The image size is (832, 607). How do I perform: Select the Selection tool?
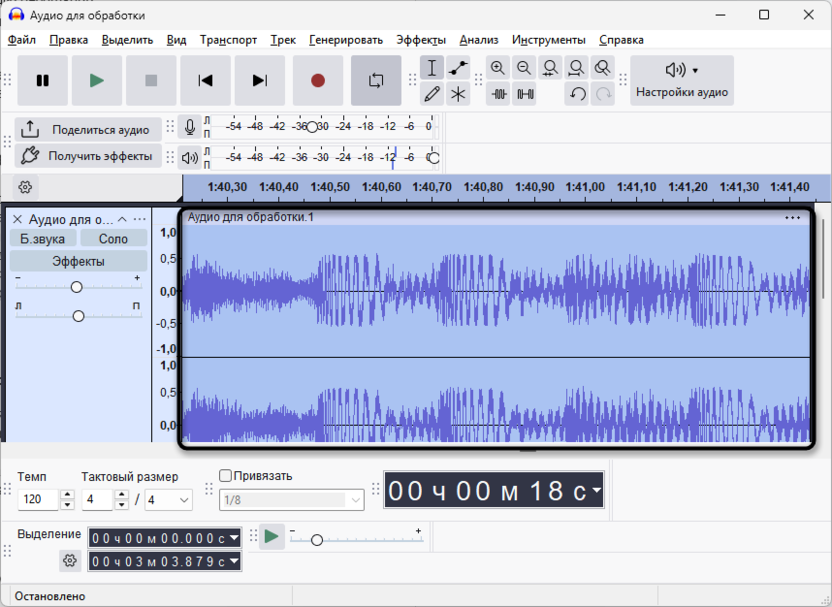tap(431, 67)
